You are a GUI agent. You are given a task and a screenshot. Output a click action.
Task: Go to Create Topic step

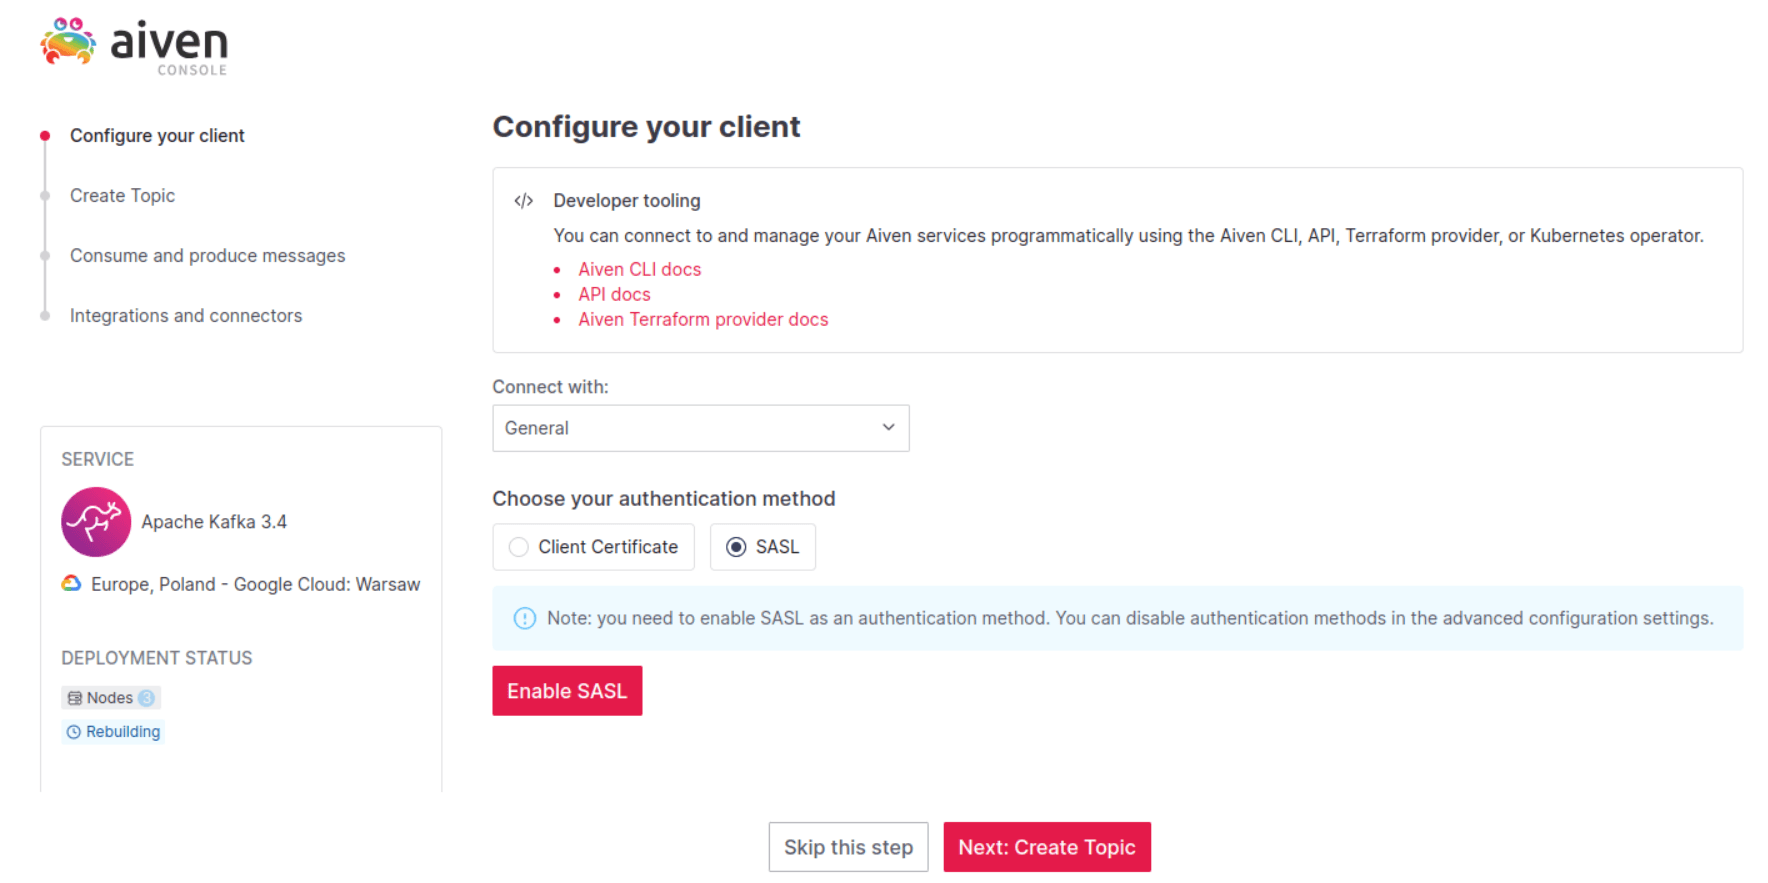[122, 196]
